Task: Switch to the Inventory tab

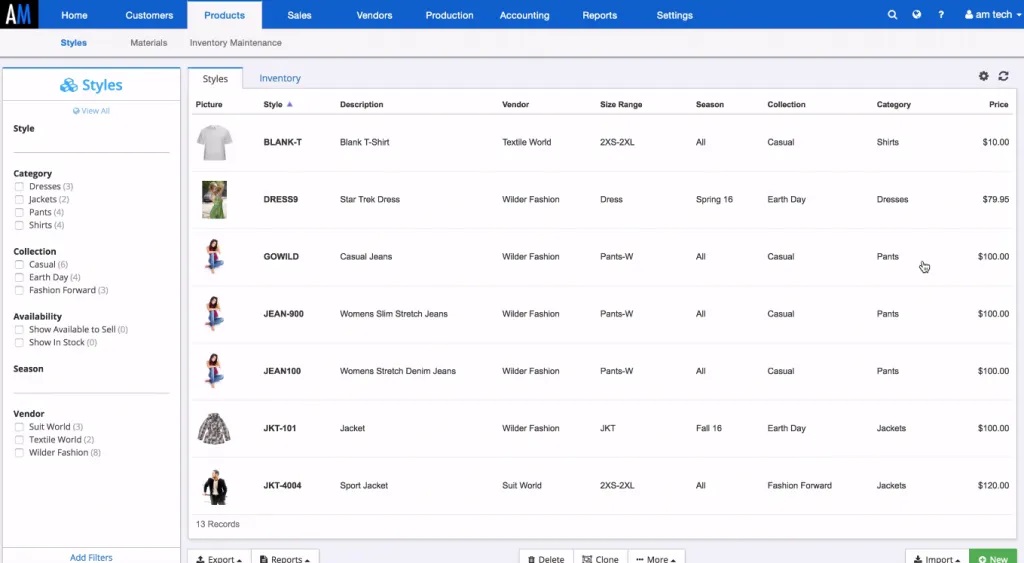Action: click(280, 78)
